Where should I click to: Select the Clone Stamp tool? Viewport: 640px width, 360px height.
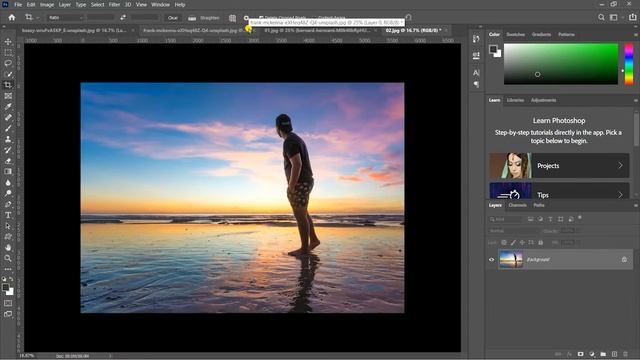(x=8, y=139)
